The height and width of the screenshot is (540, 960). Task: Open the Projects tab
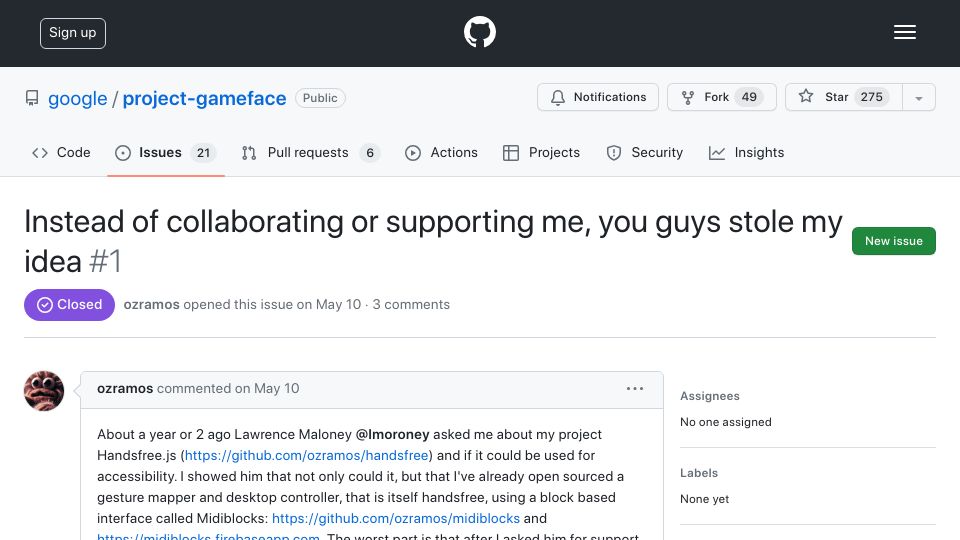click(541, 152)
